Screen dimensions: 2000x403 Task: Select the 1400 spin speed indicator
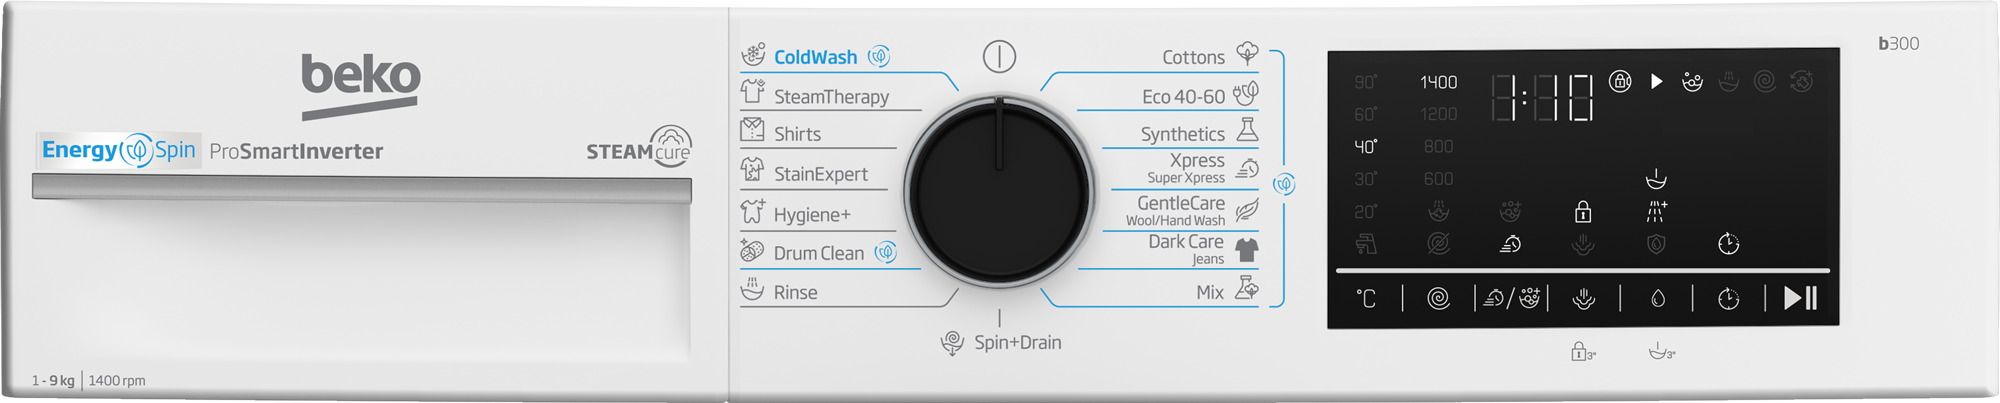tap(1439, 82)
